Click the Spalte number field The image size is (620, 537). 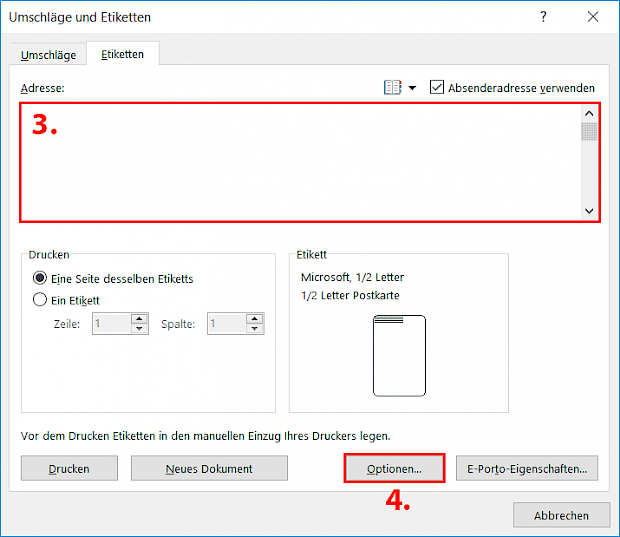[227, 324]
